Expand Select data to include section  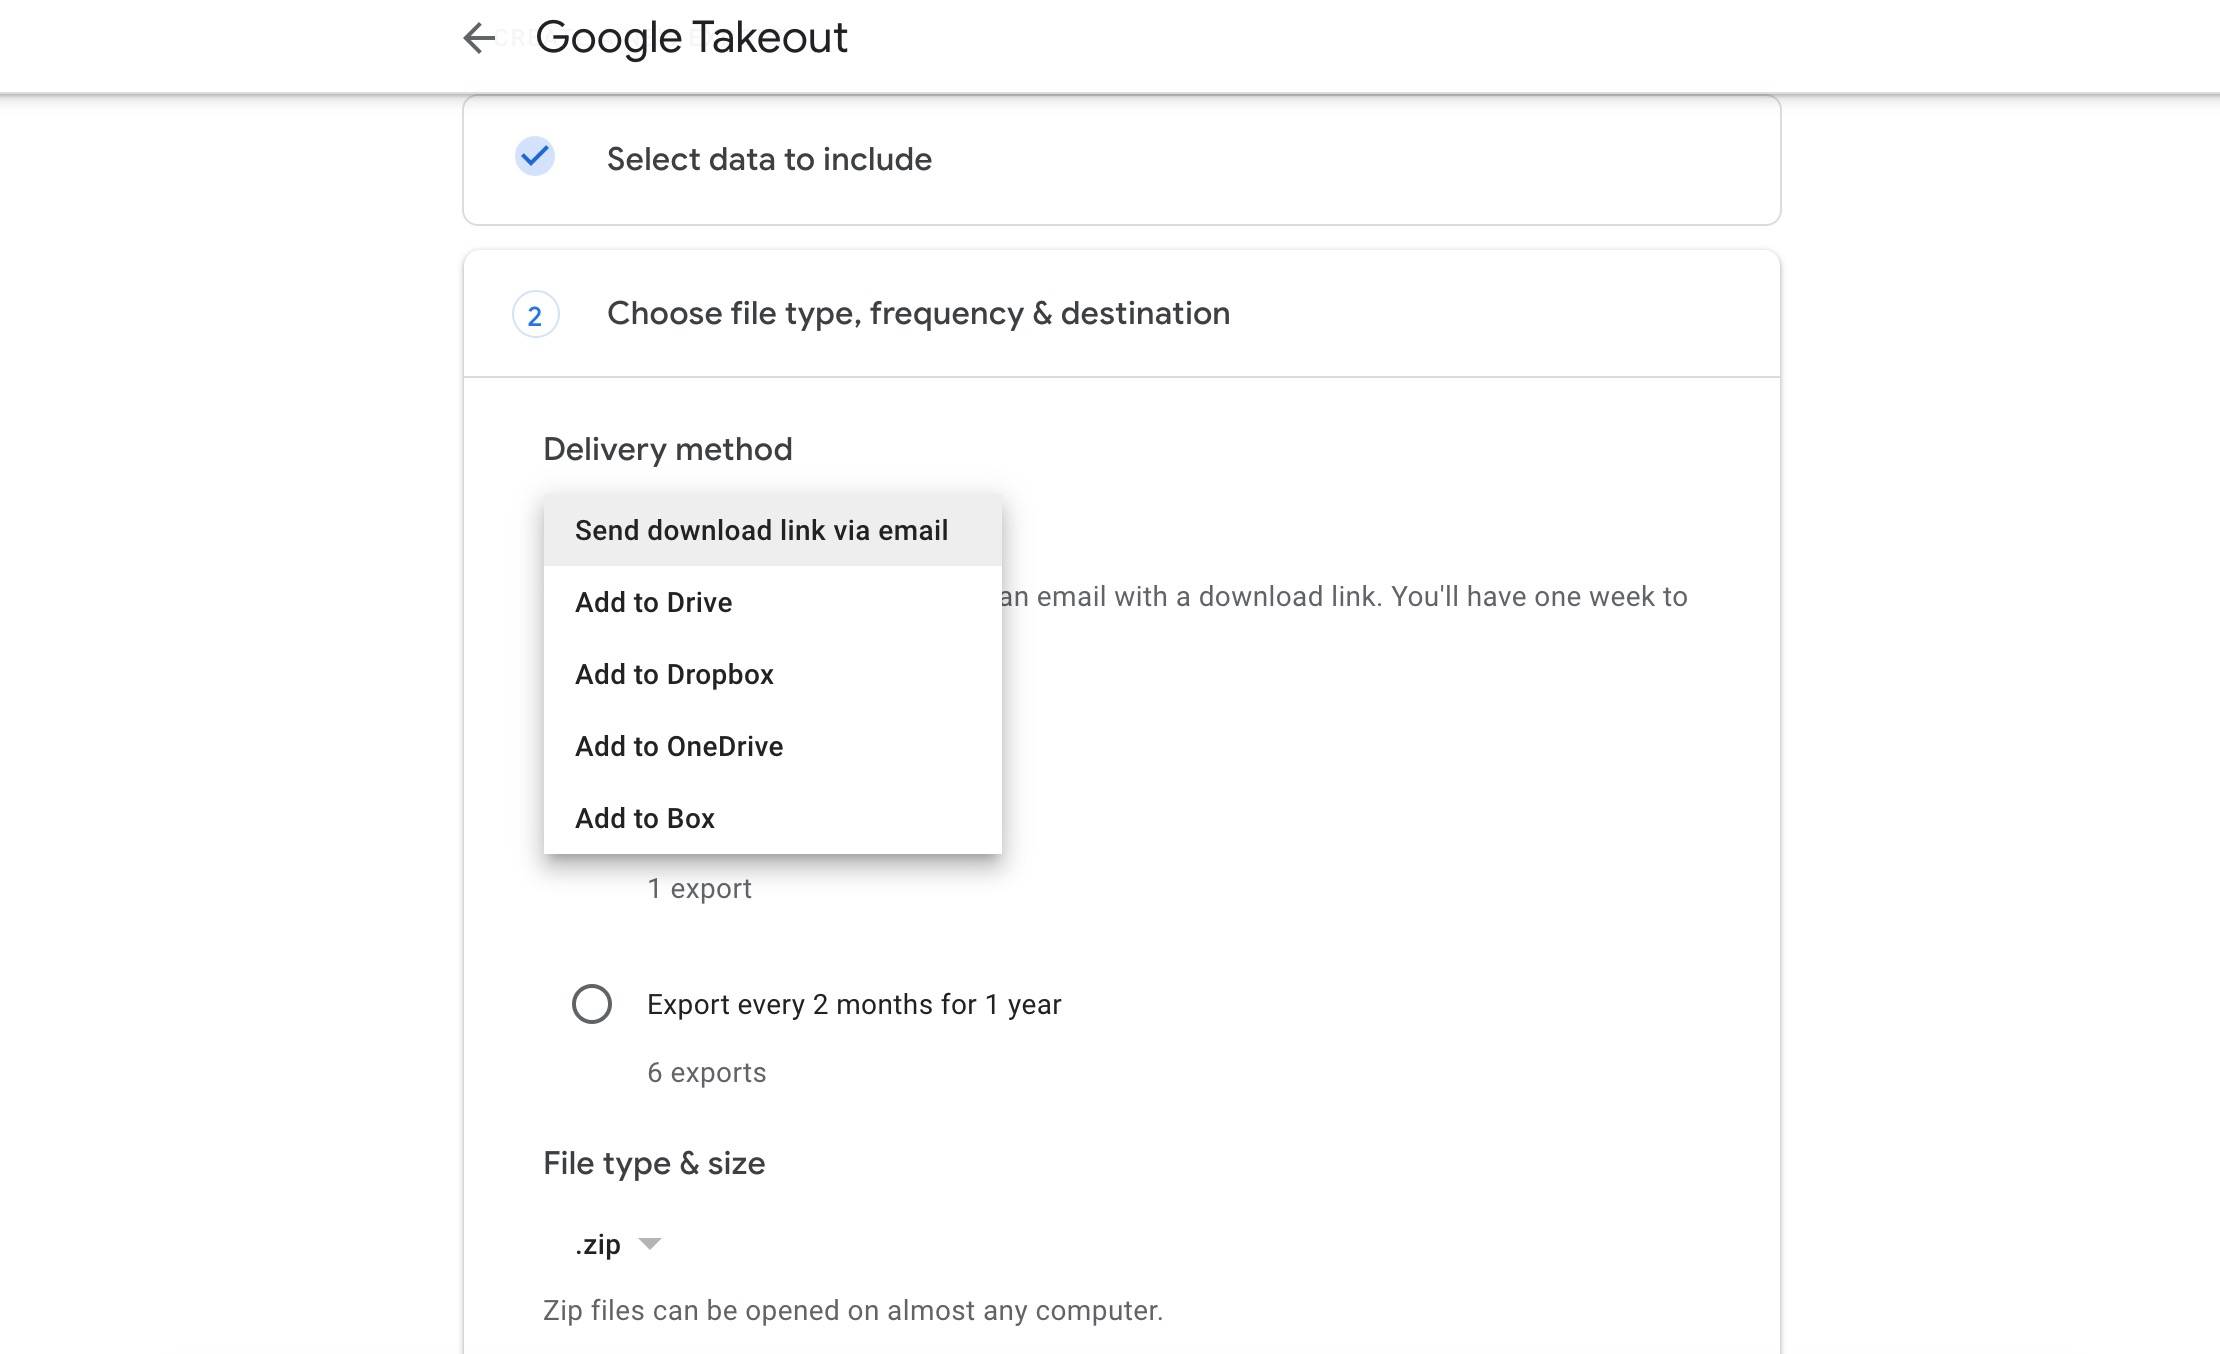point(1121,160)
